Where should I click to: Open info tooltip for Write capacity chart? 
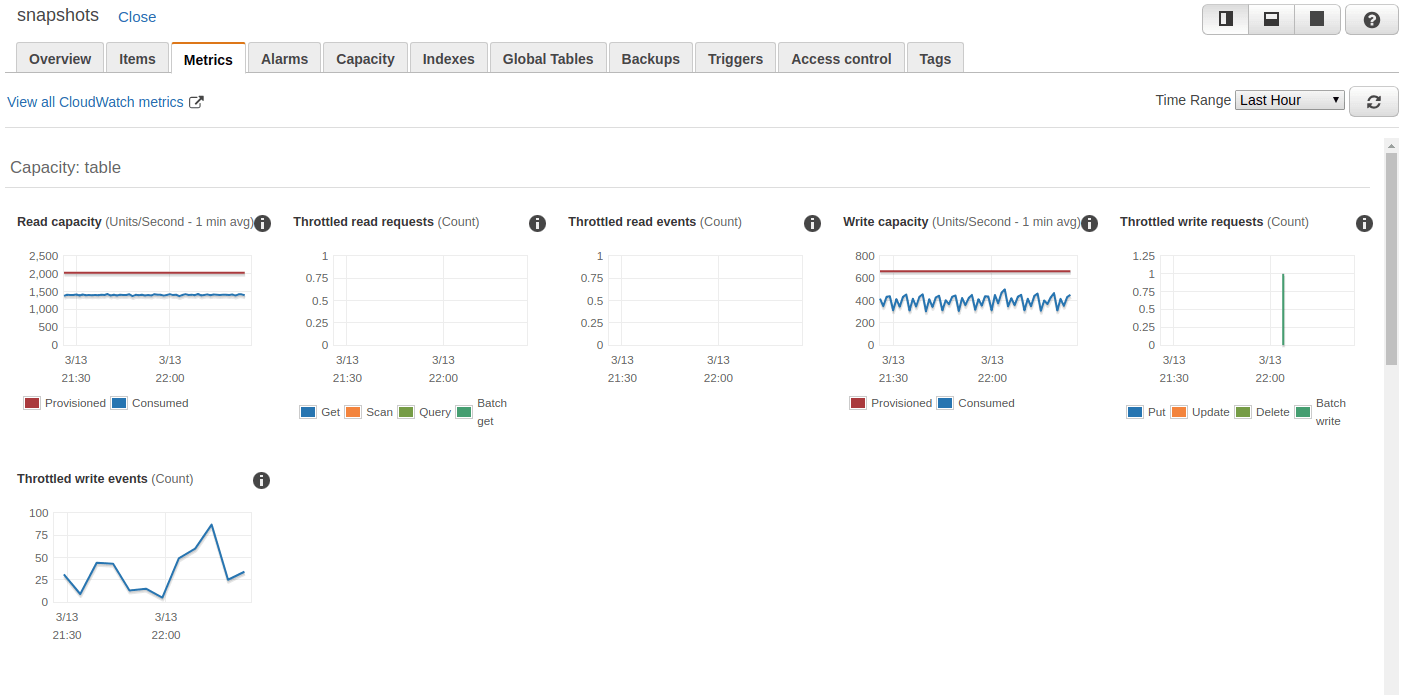click(1089, 223)
